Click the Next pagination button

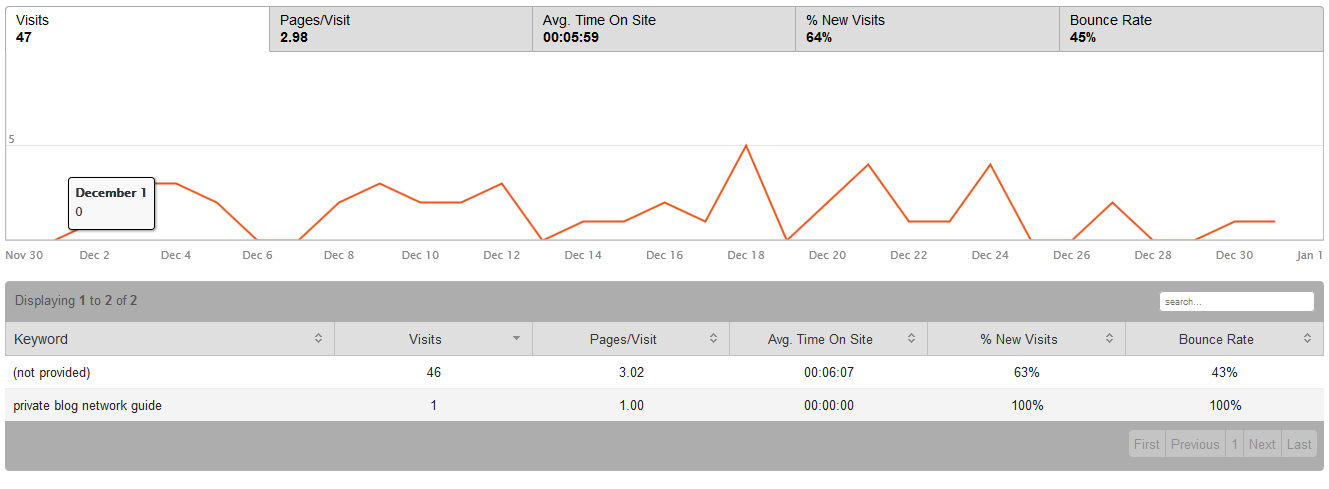click(x=1262, y=444)
